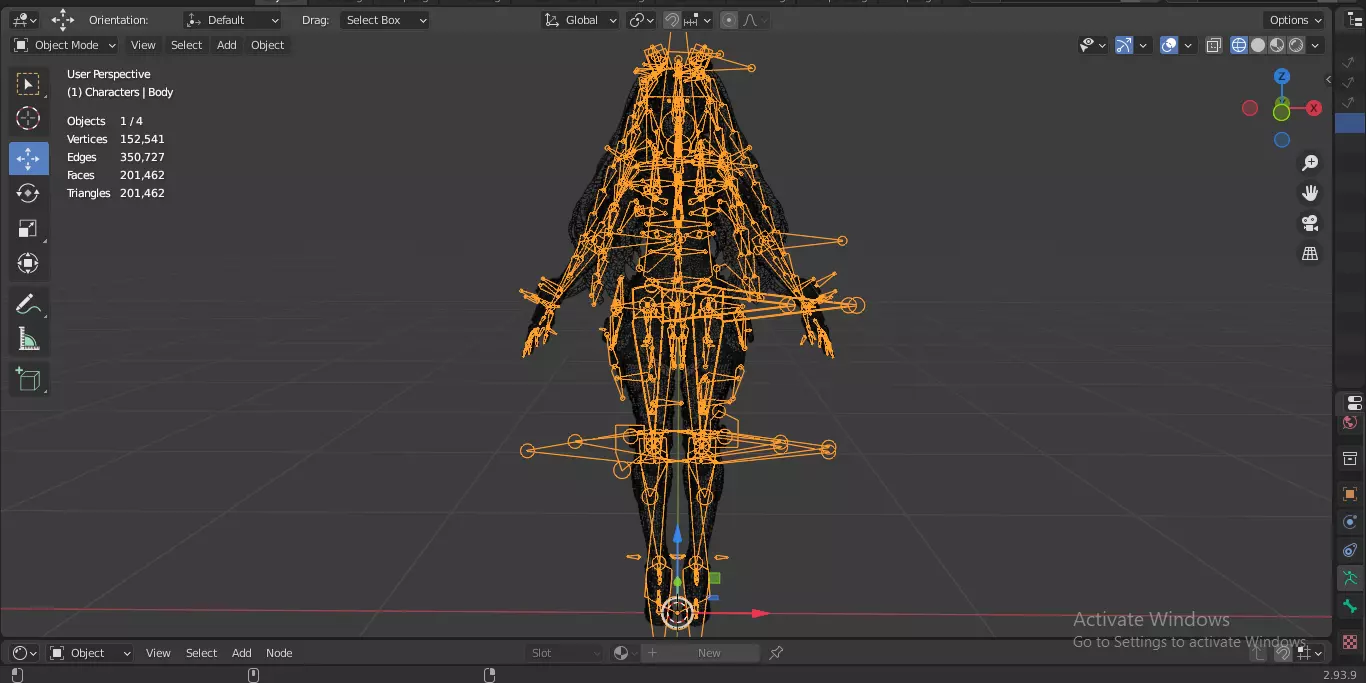Open the shader editor Node menu
The height and width of the screenshot is (683, 1366).
tap(279, 653)
